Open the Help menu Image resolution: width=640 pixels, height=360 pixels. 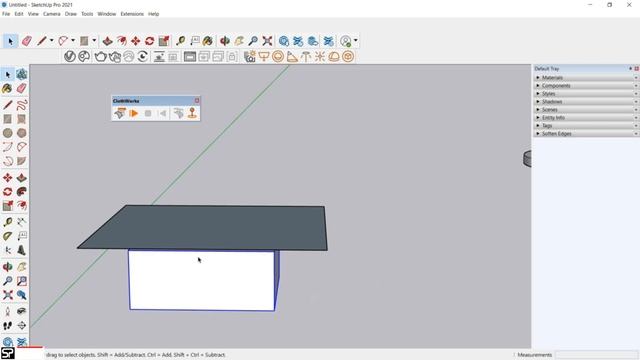coord(153,14)
